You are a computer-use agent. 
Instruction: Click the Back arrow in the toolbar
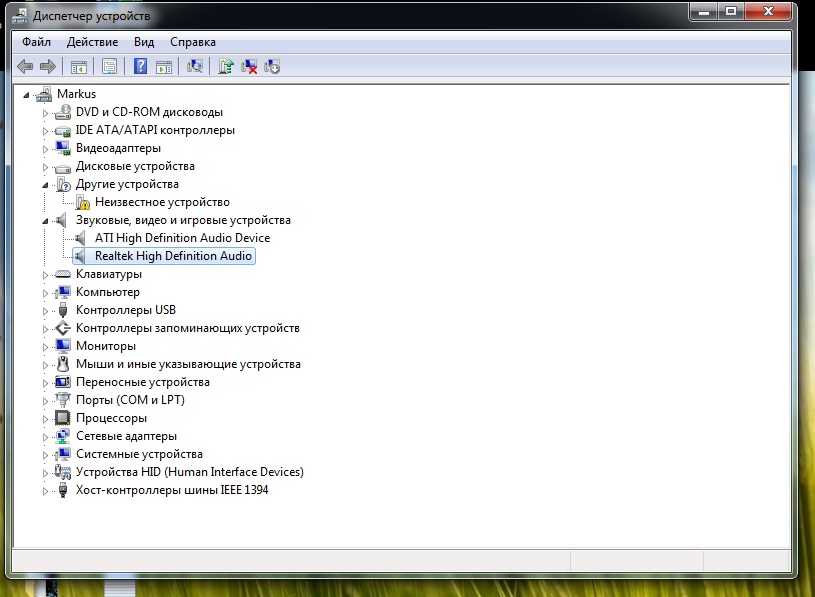pos(26,66)
